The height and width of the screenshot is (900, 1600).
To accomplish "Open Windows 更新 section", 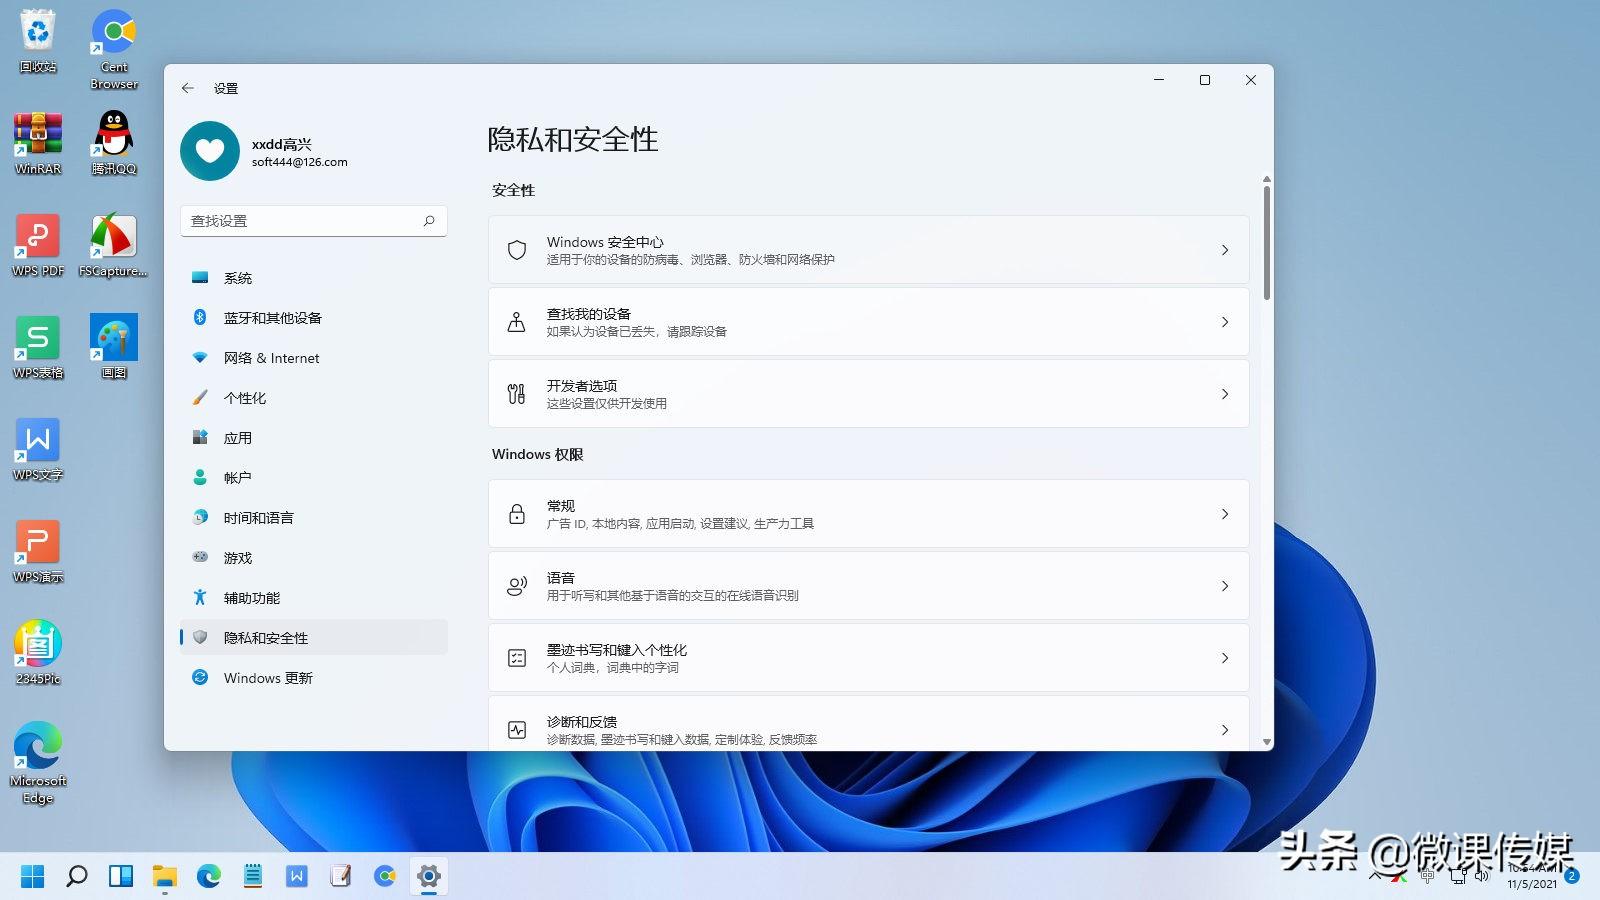I will click(x=266, y=677).
